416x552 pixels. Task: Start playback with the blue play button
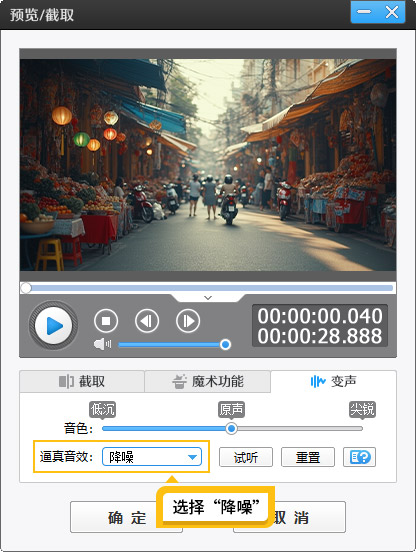(x=53, y=325)
